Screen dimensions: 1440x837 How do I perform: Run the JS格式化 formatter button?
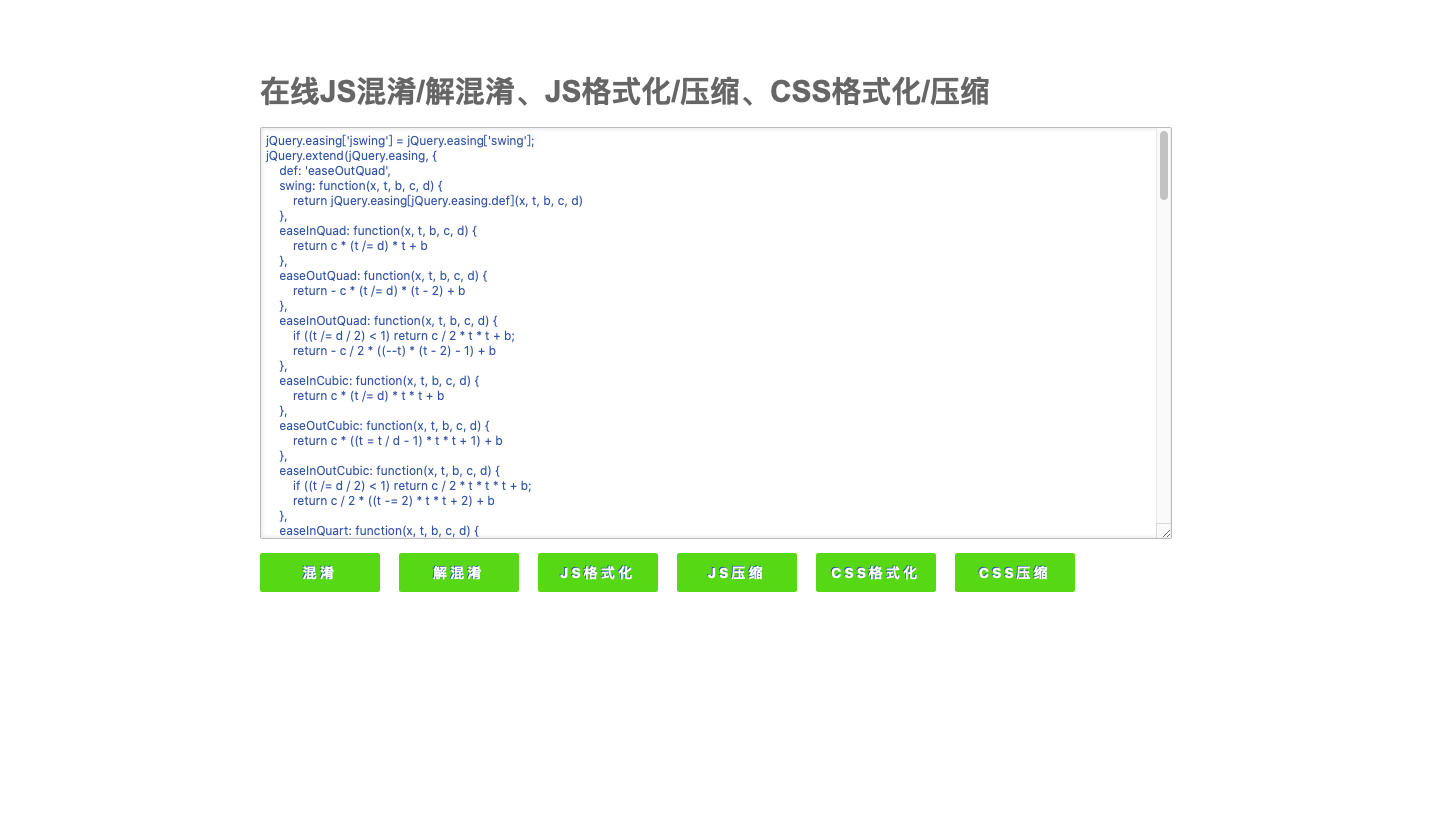tap(598, 573)
